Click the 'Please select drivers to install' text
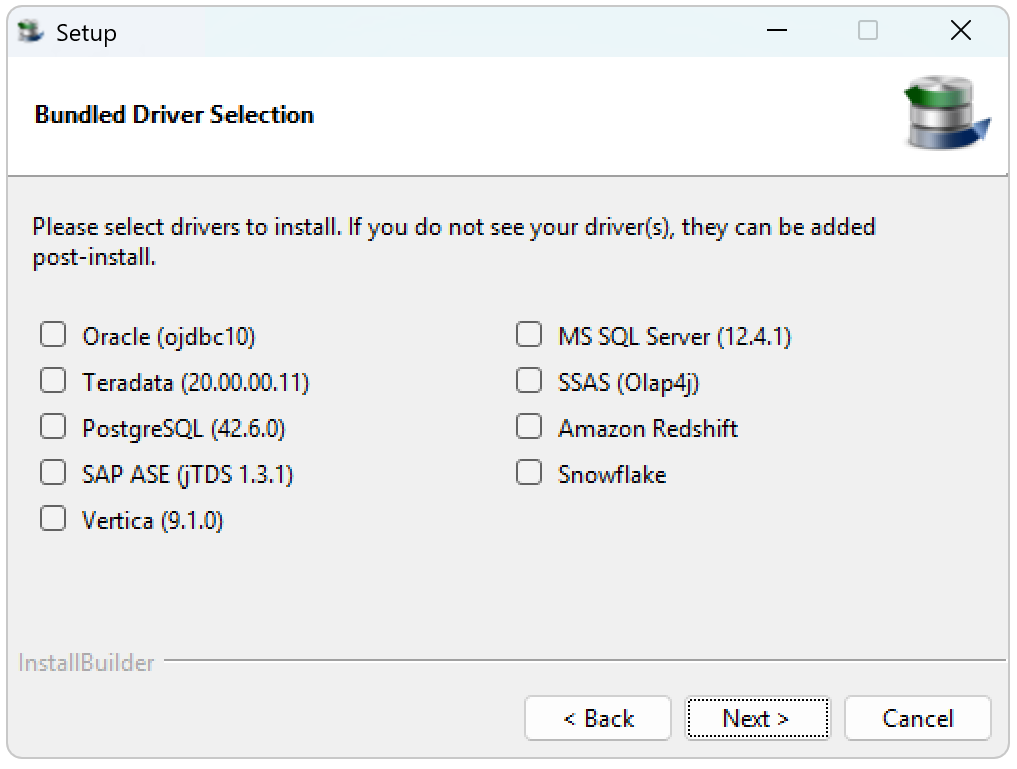Screen dimensions: 1017x769 point(454,242)
